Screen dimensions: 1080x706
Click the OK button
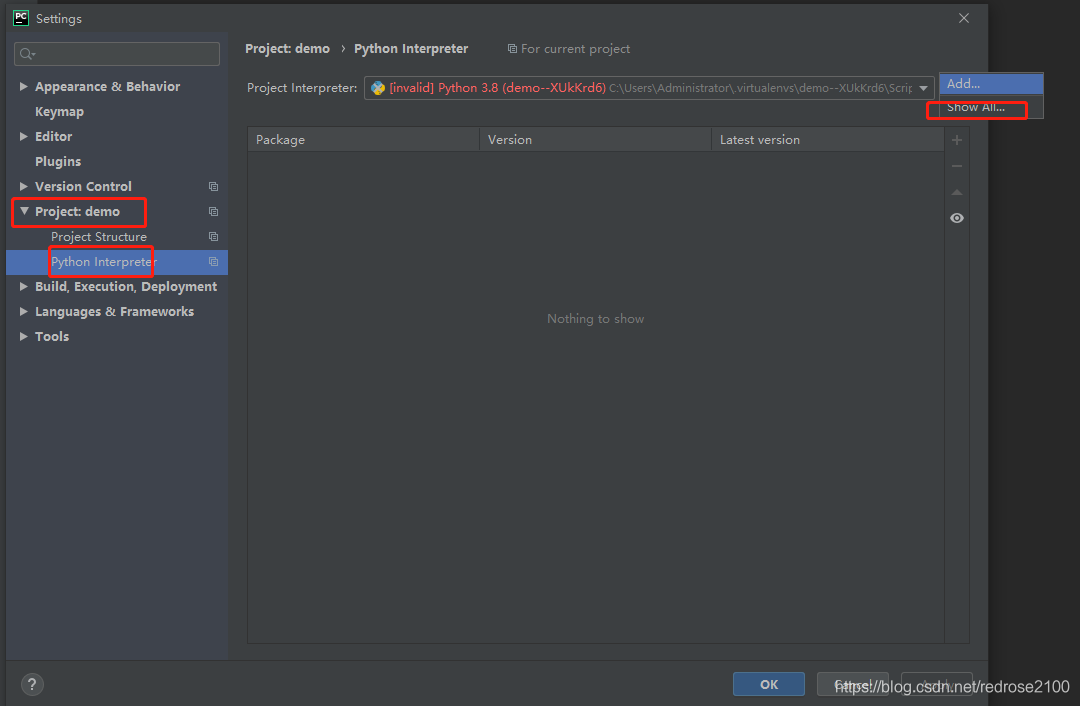[769, 684]
